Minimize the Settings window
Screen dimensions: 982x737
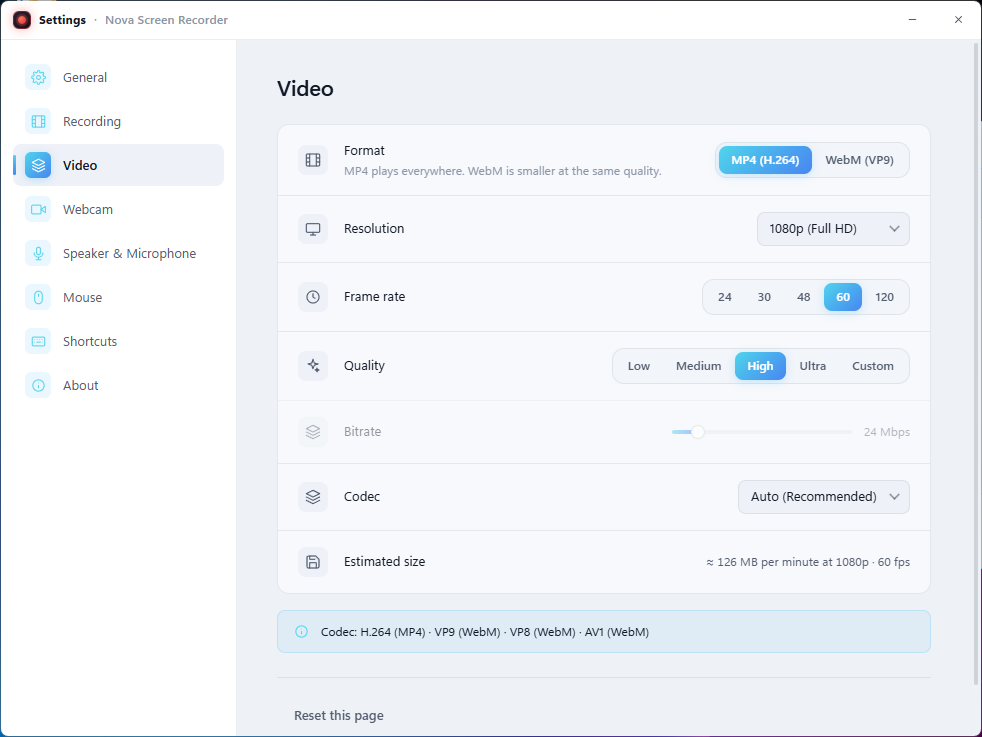point(912,20)
